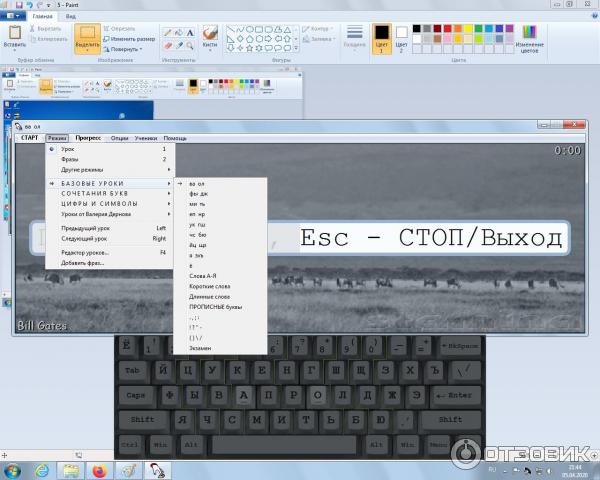Pick the yellow color swatch
600x480 pixels.
coord(468,29)
